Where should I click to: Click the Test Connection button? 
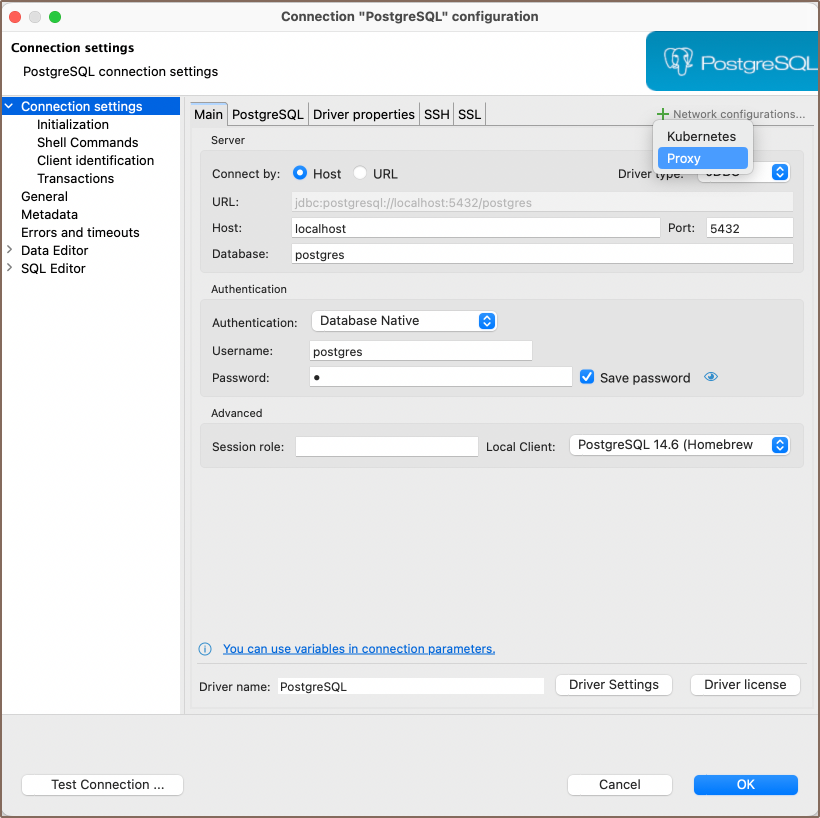coord(103,785)
